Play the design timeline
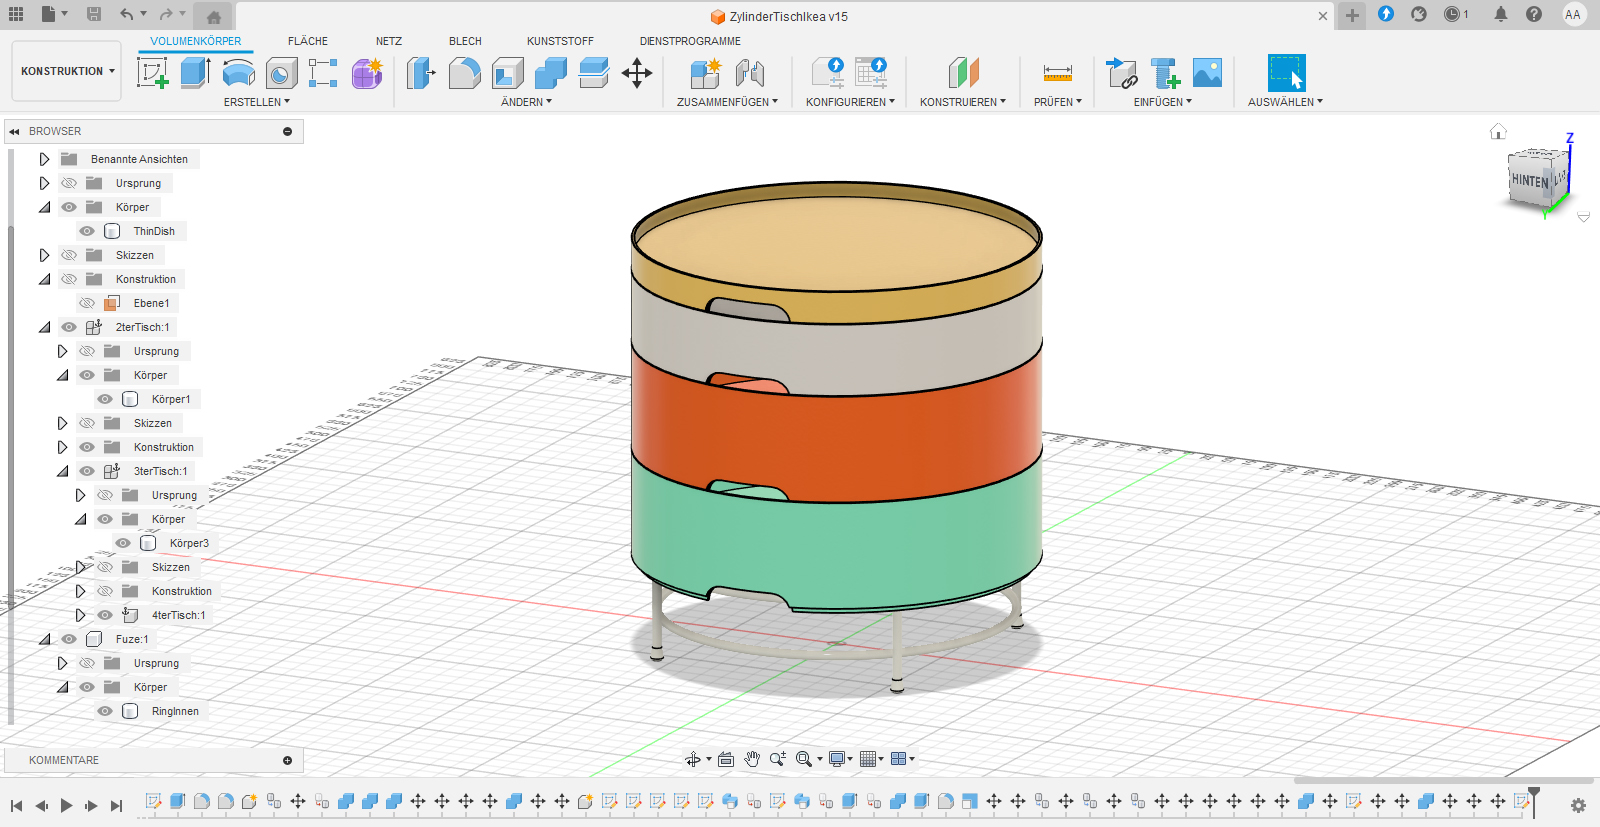 click(66, 805)
